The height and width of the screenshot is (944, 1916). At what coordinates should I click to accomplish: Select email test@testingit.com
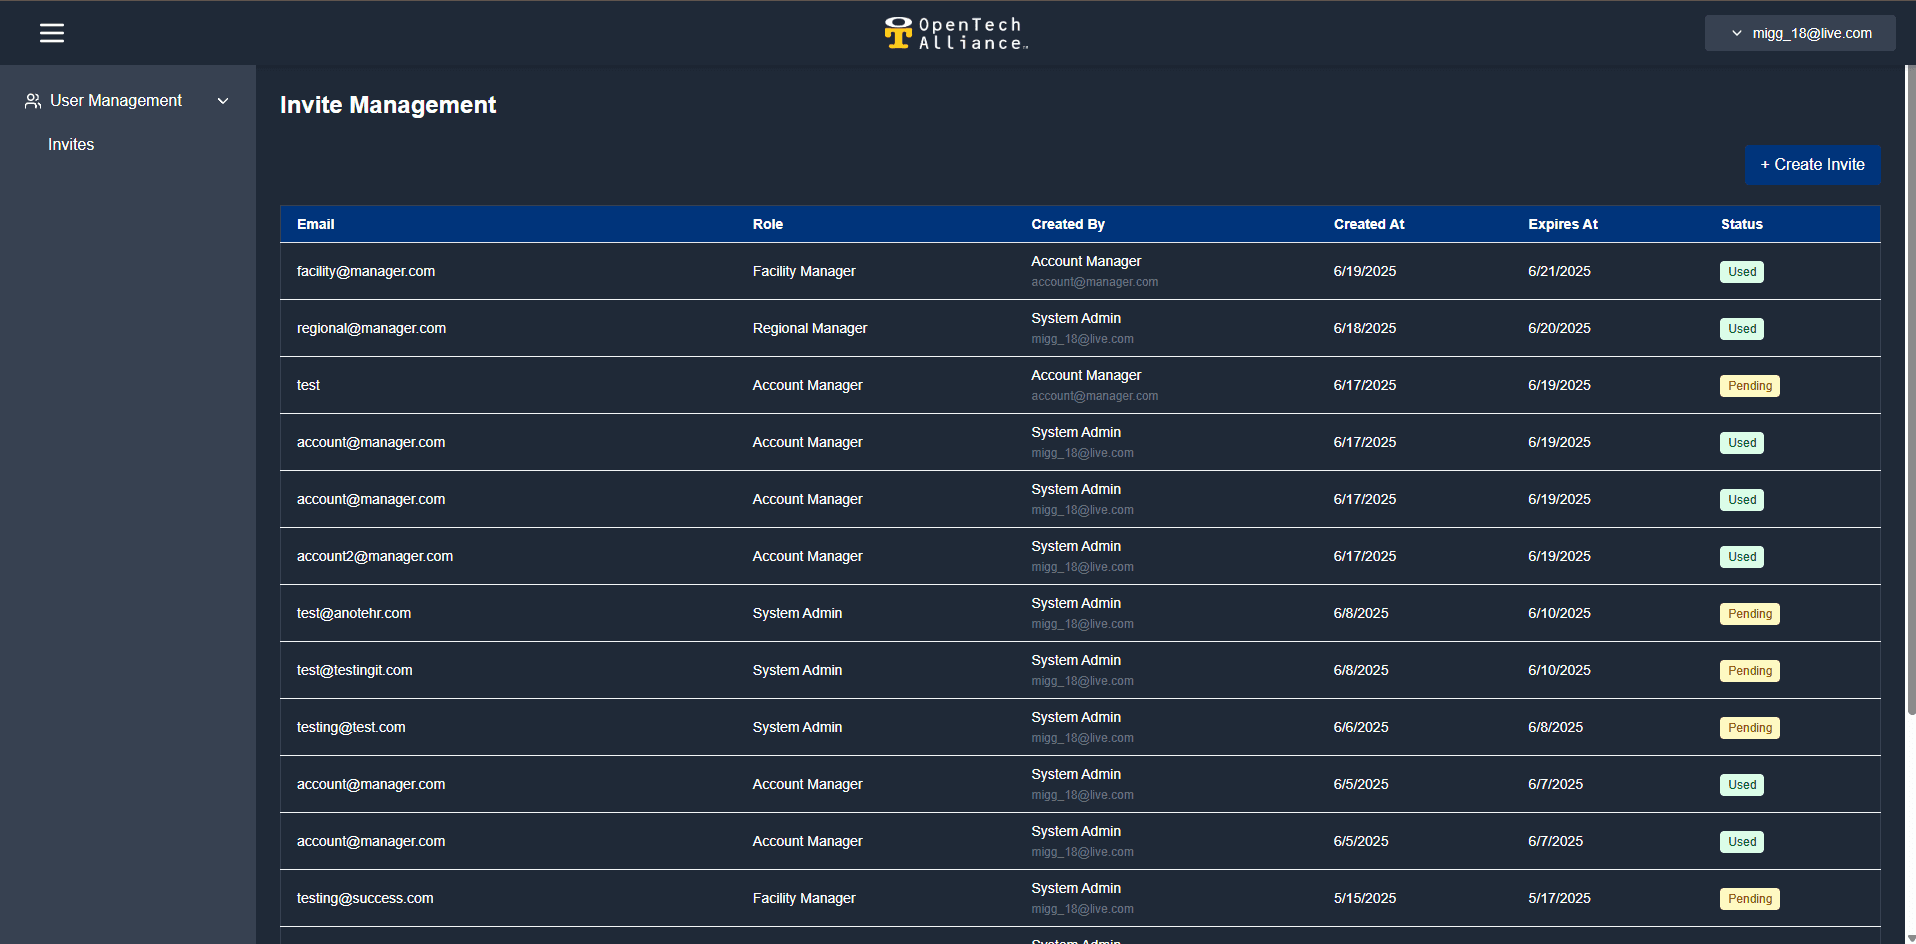pos(354,670)
